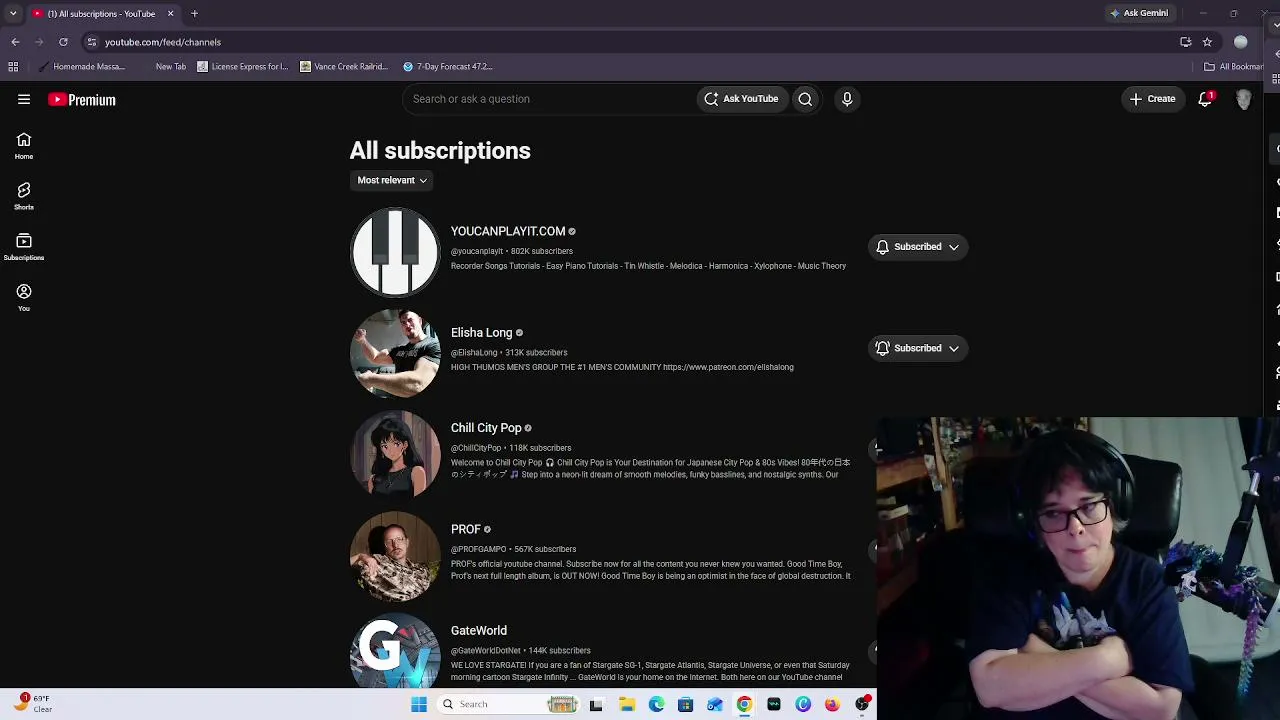Install the YouTube app from address bar
Viewport: 1280px width, 720px height.
[1186, 42]
